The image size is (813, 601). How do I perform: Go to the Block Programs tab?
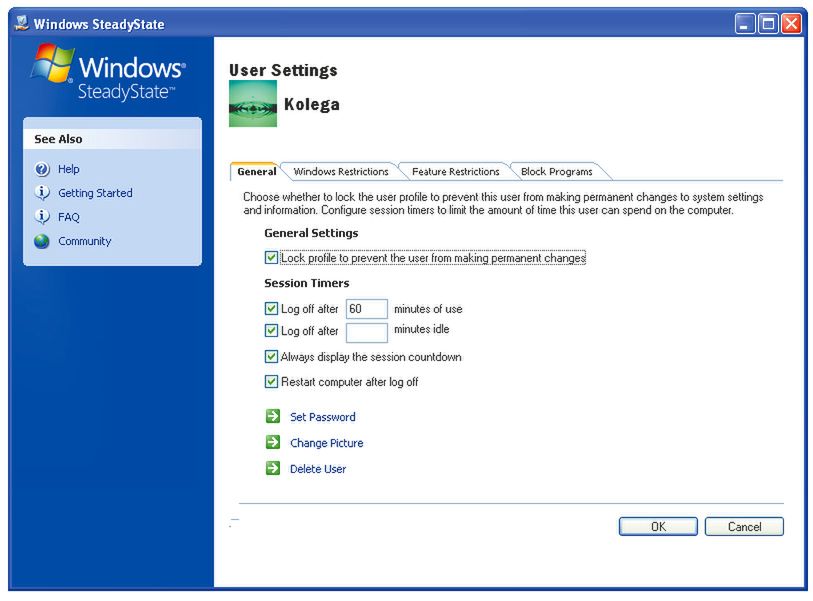click(x=556, y=172)
